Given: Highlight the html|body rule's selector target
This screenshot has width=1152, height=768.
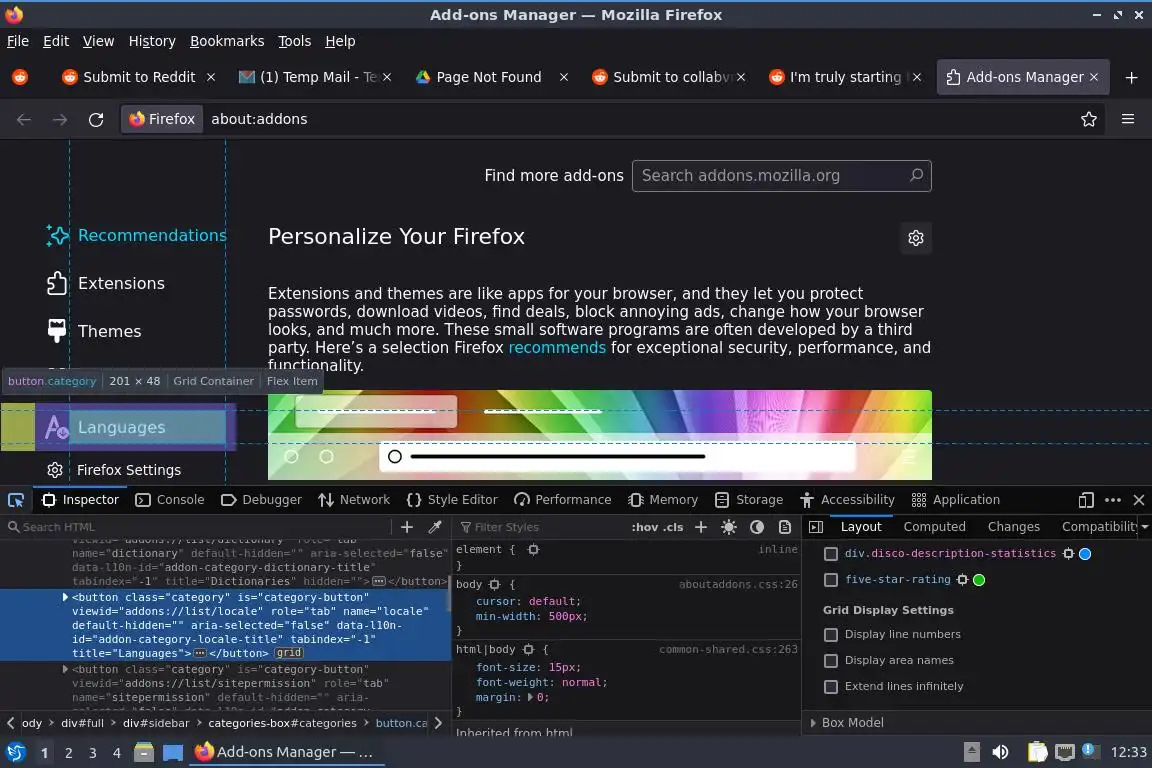Looking at the screenshot, I should tap(528, 650).
